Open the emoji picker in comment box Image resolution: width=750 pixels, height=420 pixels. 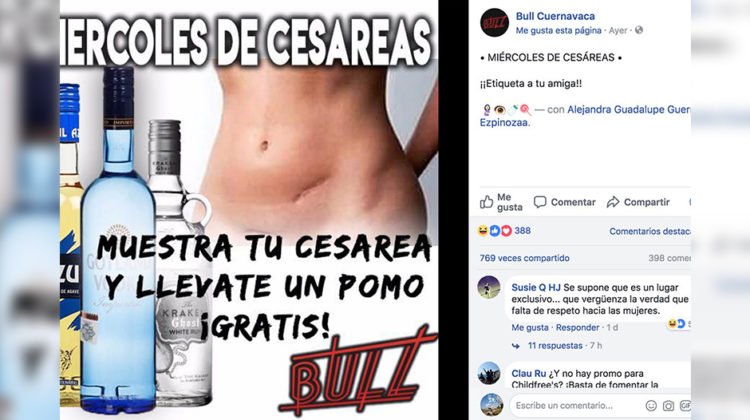651,406
